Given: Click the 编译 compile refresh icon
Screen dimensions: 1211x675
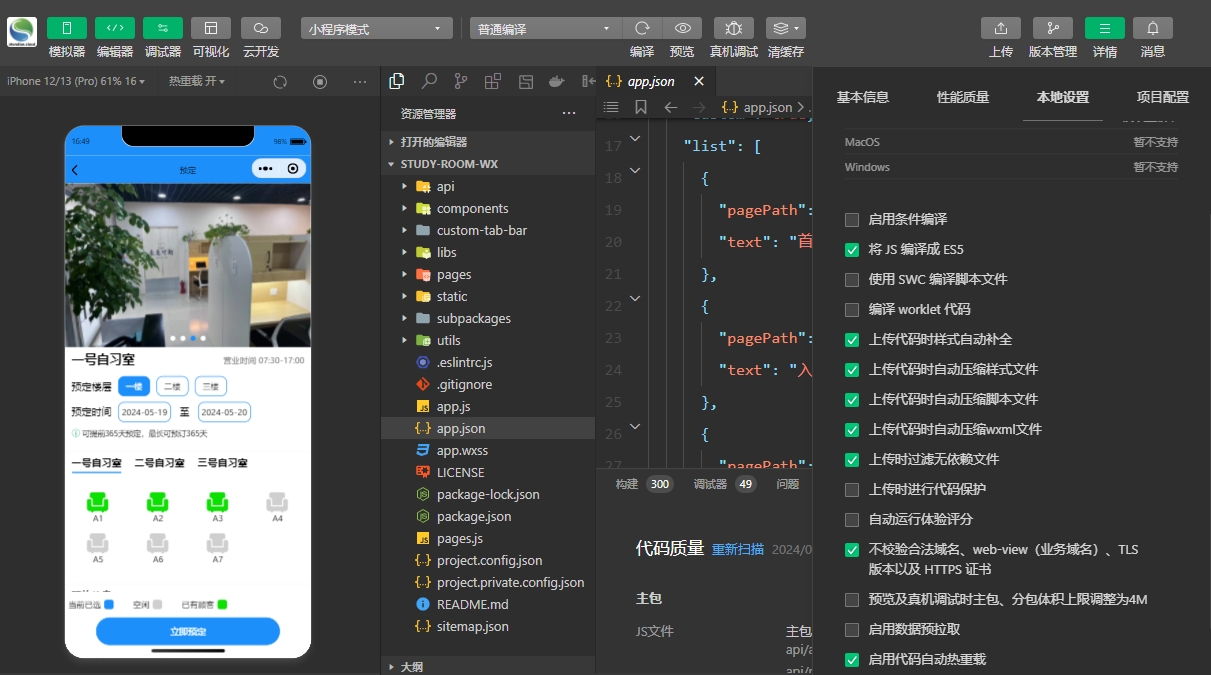Looking at the screenshot, I should 642,28.
